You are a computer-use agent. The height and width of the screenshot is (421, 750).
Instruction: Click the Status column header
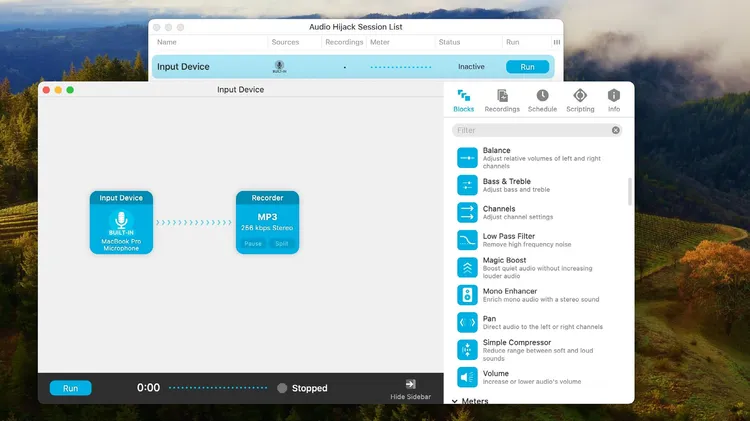pos(449,42)
